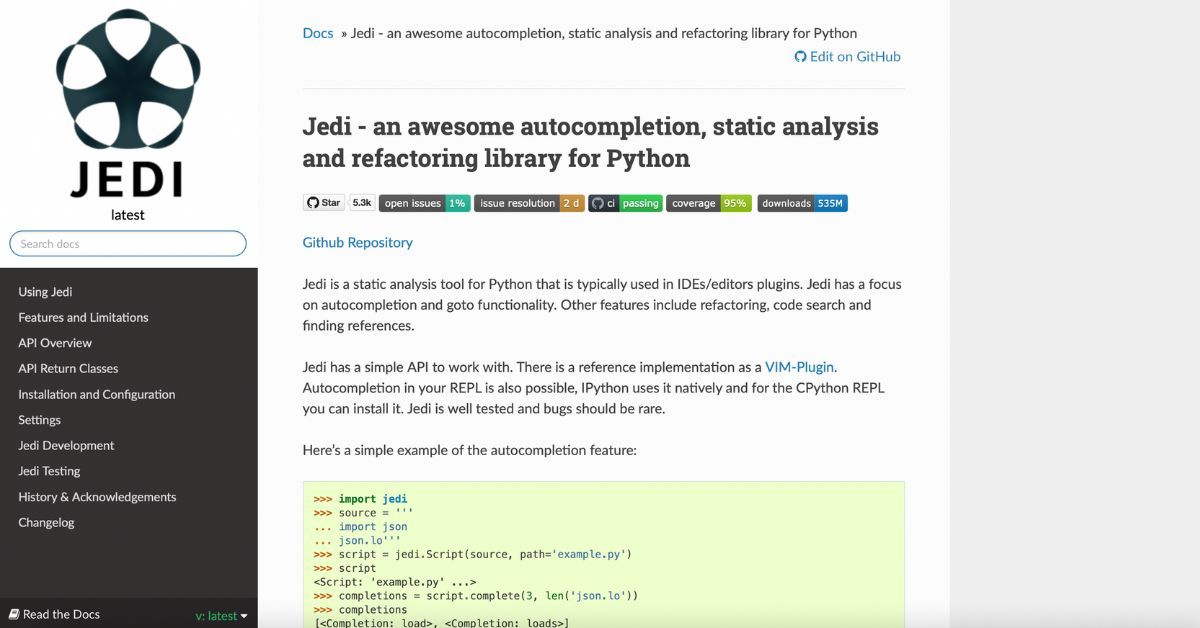Expand the v: latest version flyout
Screen dimensions: 1200x628
pos(221,615)
